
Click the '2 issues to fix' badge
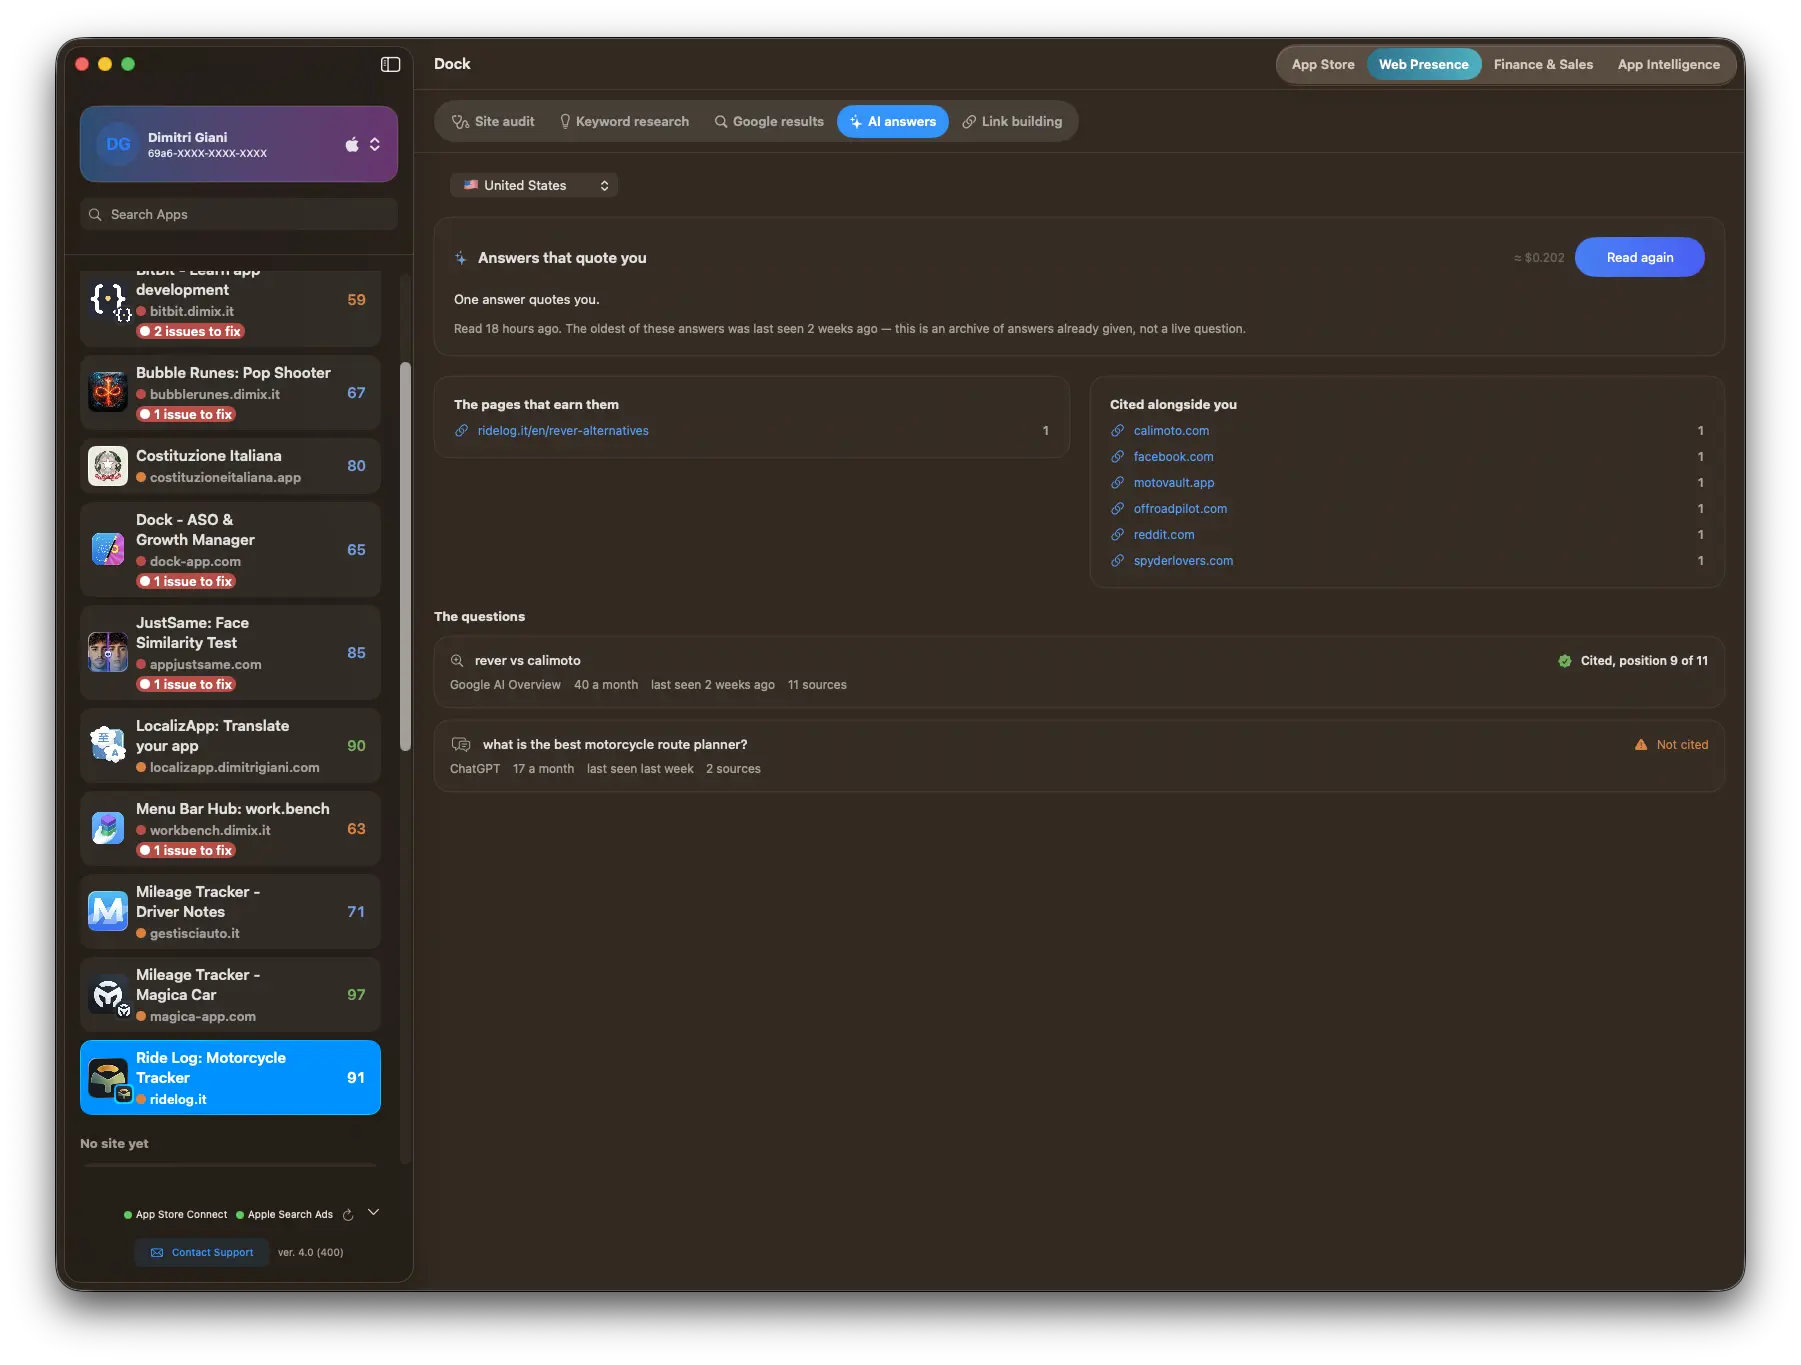[x=191, y=331]
